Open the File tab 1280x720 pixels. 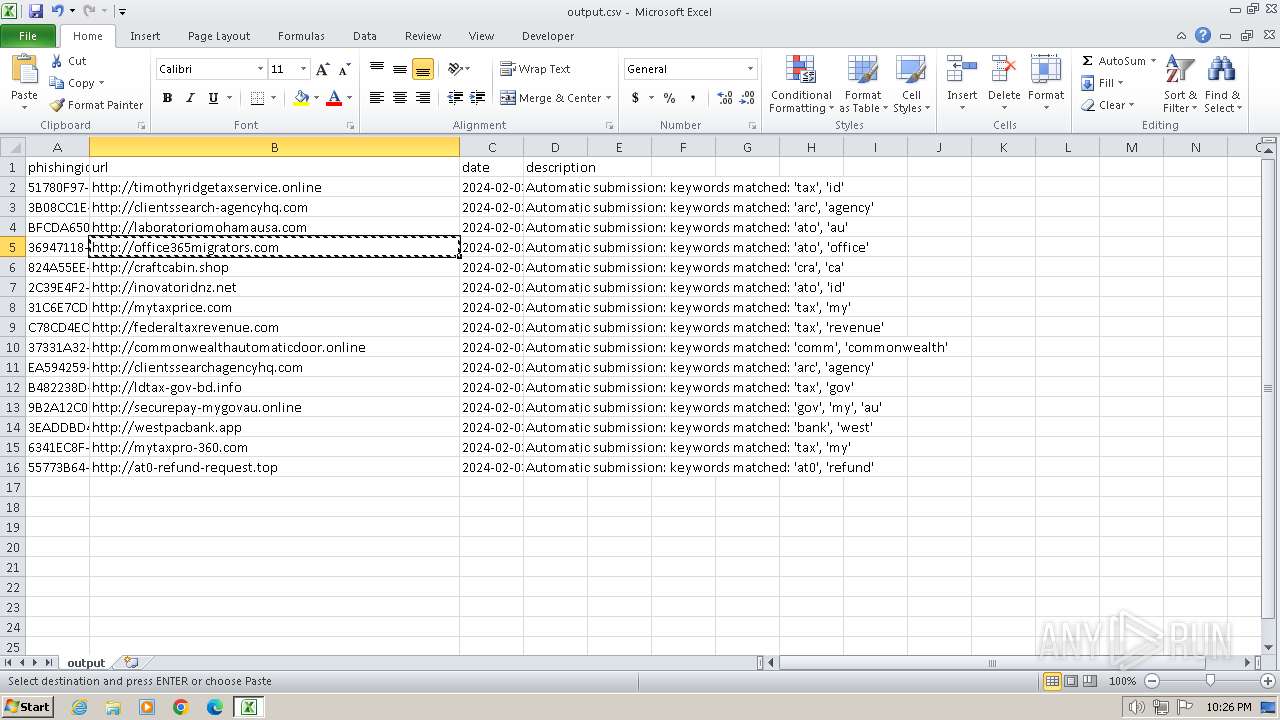pyautogui.click(x=28, y=36)
